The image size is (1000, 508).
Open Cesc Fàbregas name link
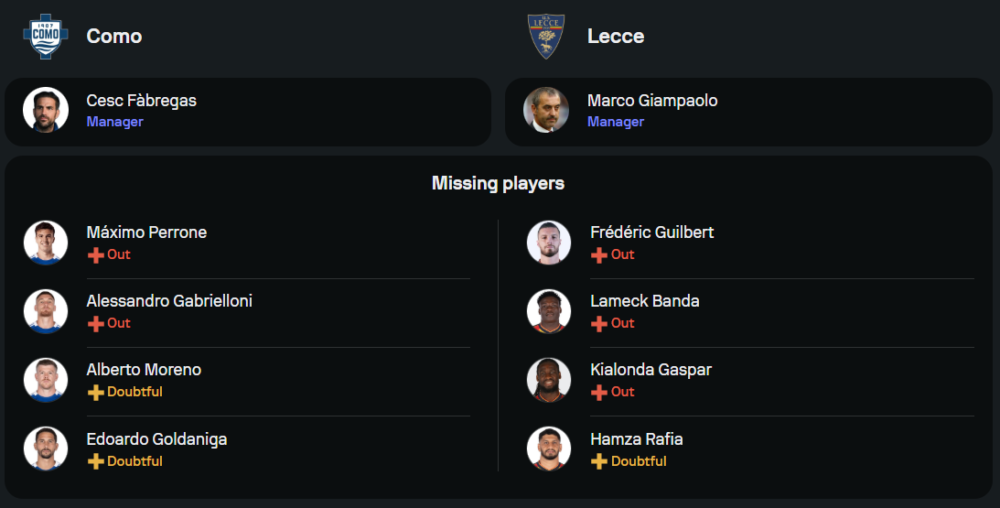[x=141, y=101]
